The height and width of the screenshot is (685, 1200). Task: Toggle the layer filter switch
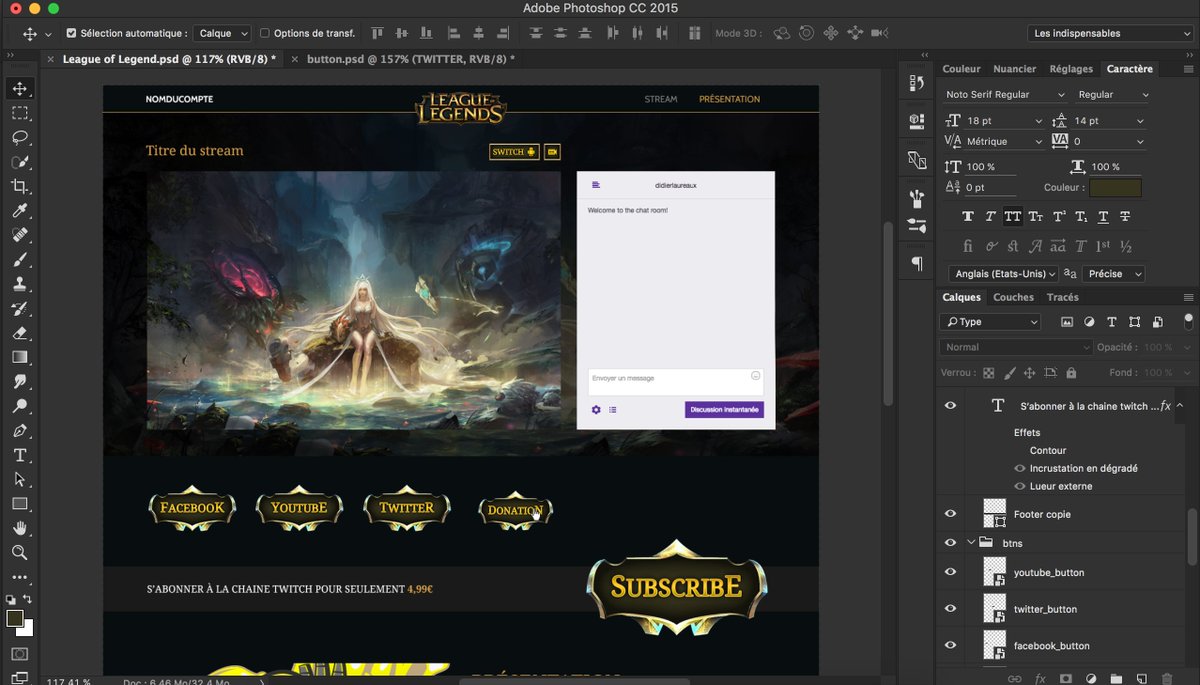(1189, 321)
